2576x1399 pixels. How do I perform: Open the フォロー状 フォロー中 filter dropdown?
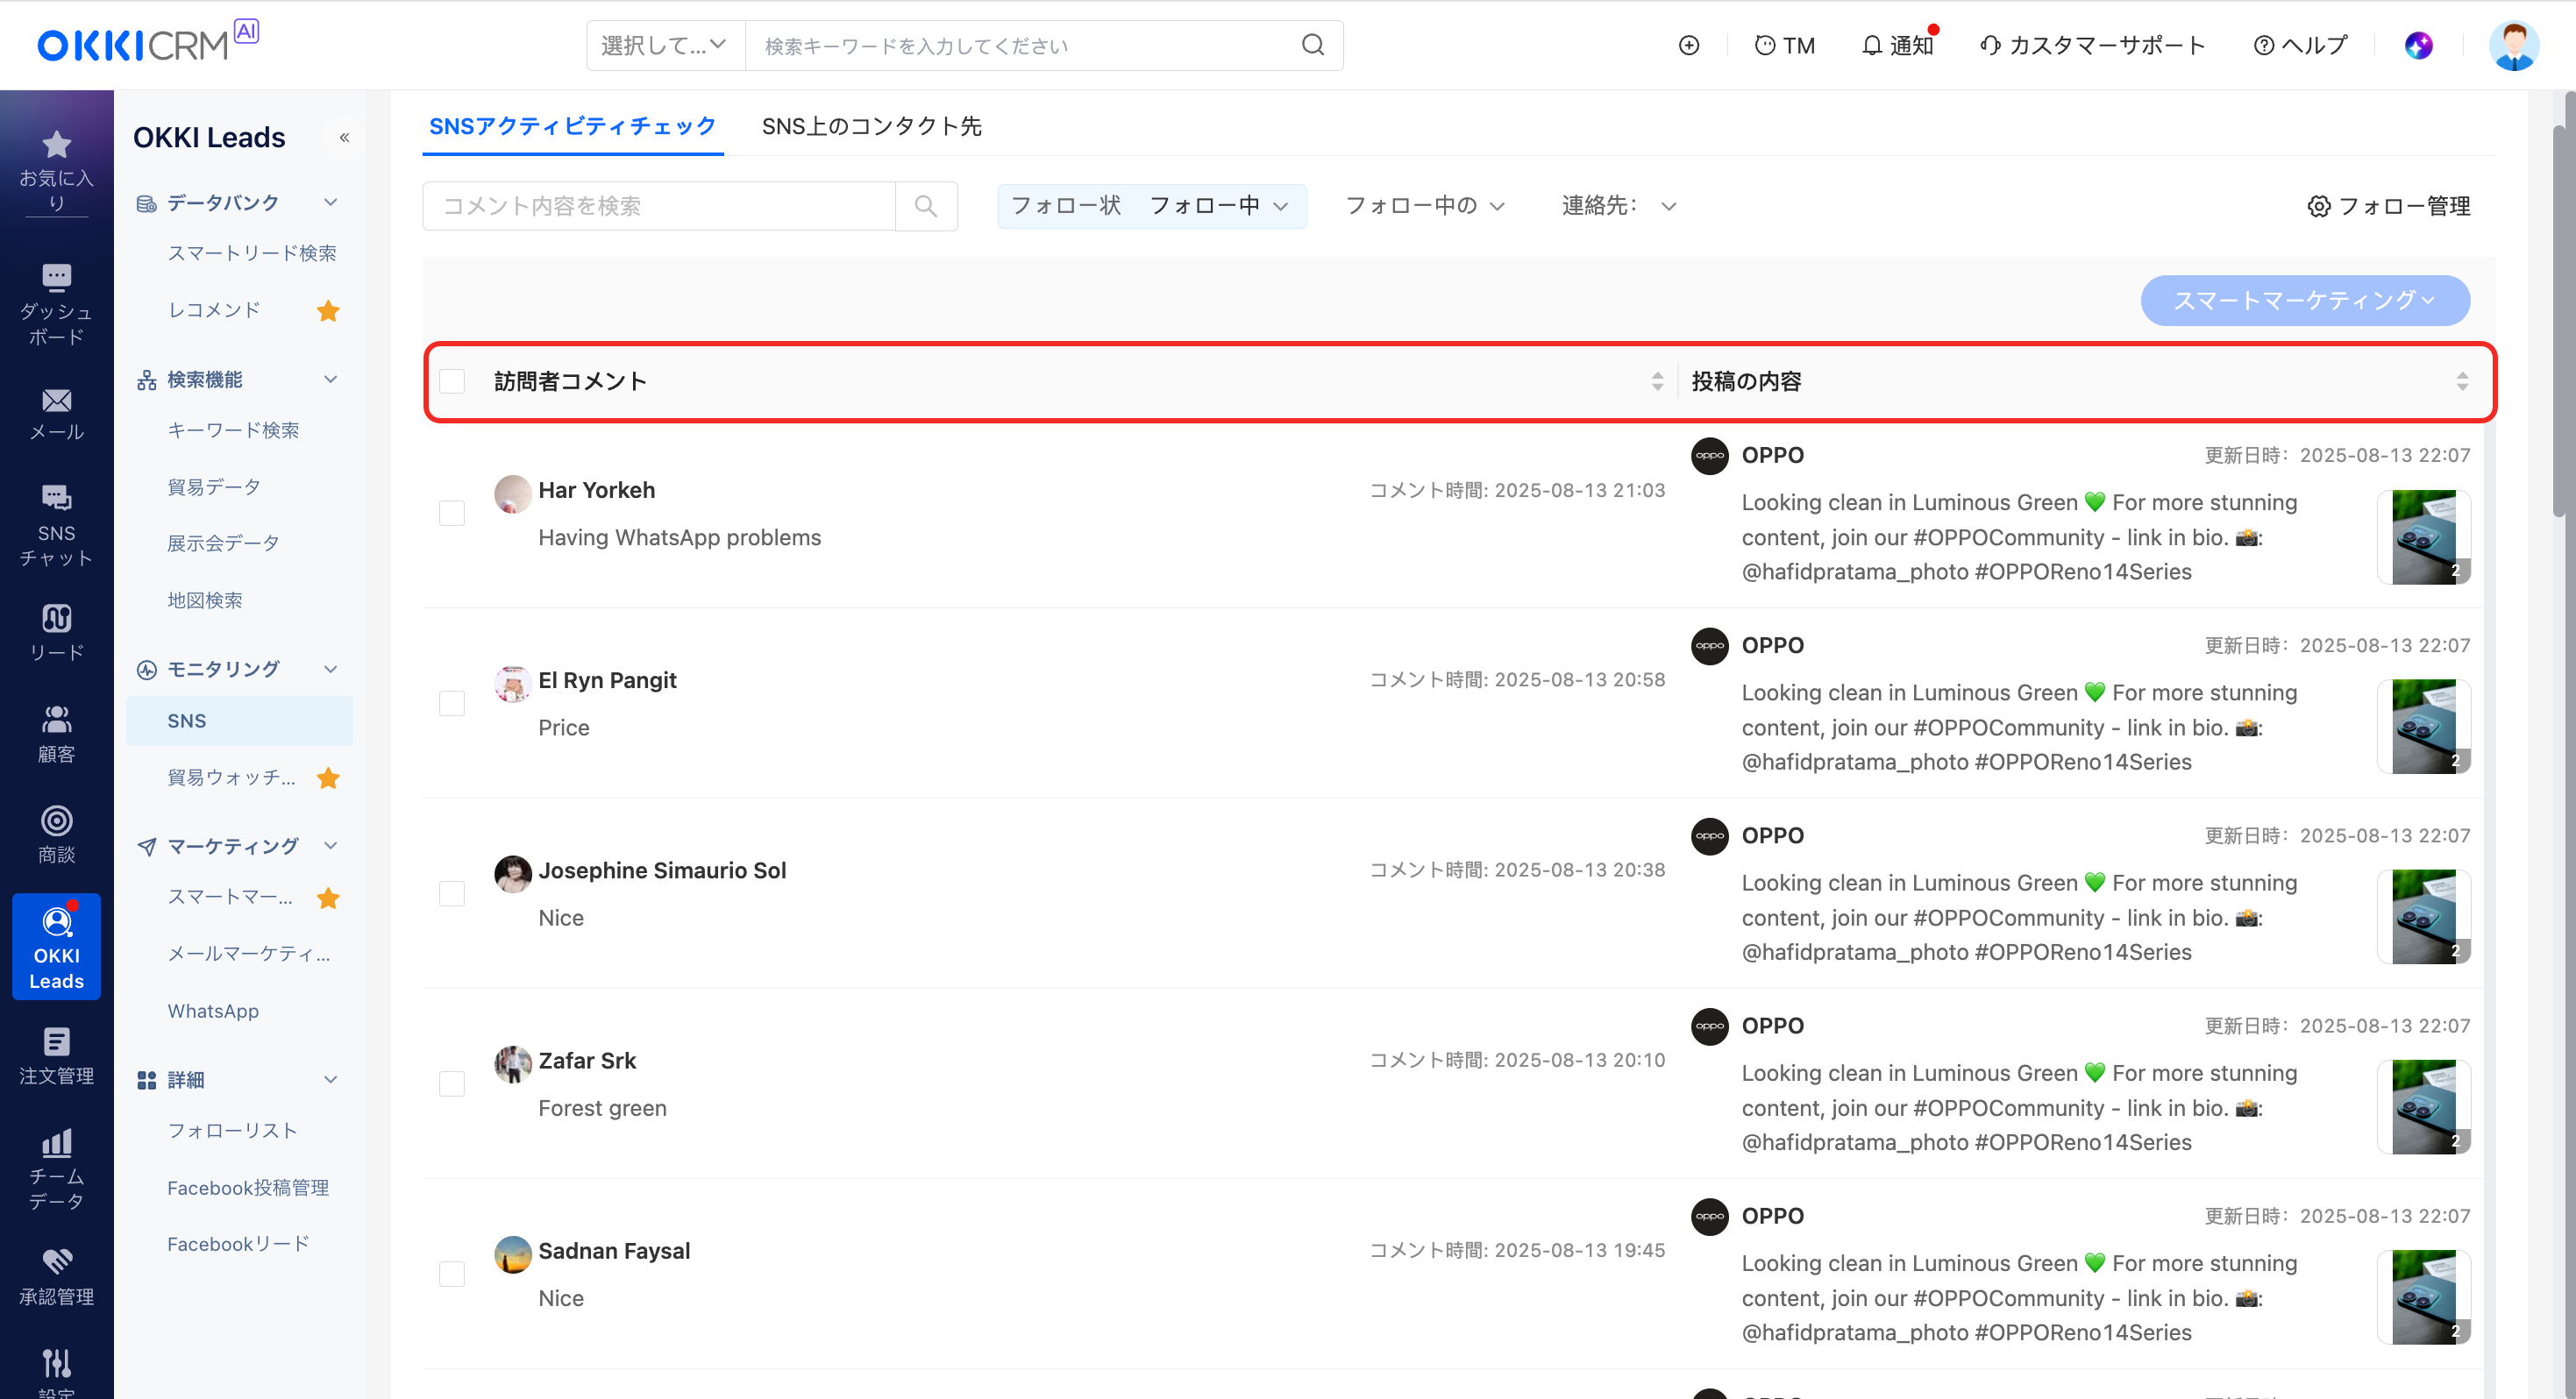pos(1151,206)
